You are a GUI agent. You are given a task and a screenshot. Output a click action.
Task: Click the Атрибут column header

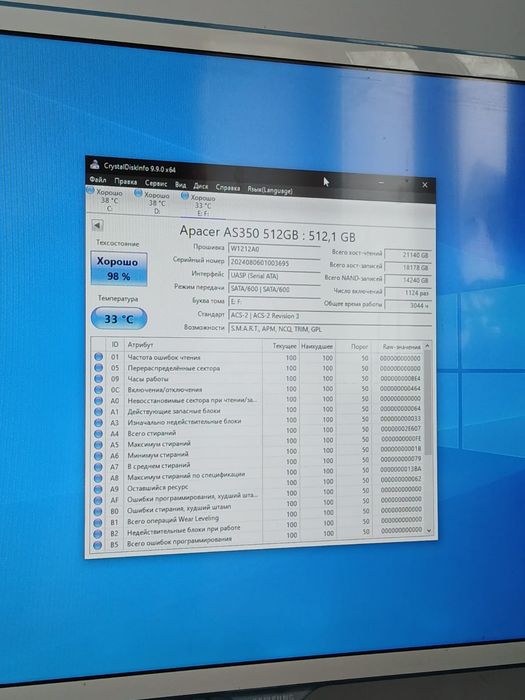193,345
